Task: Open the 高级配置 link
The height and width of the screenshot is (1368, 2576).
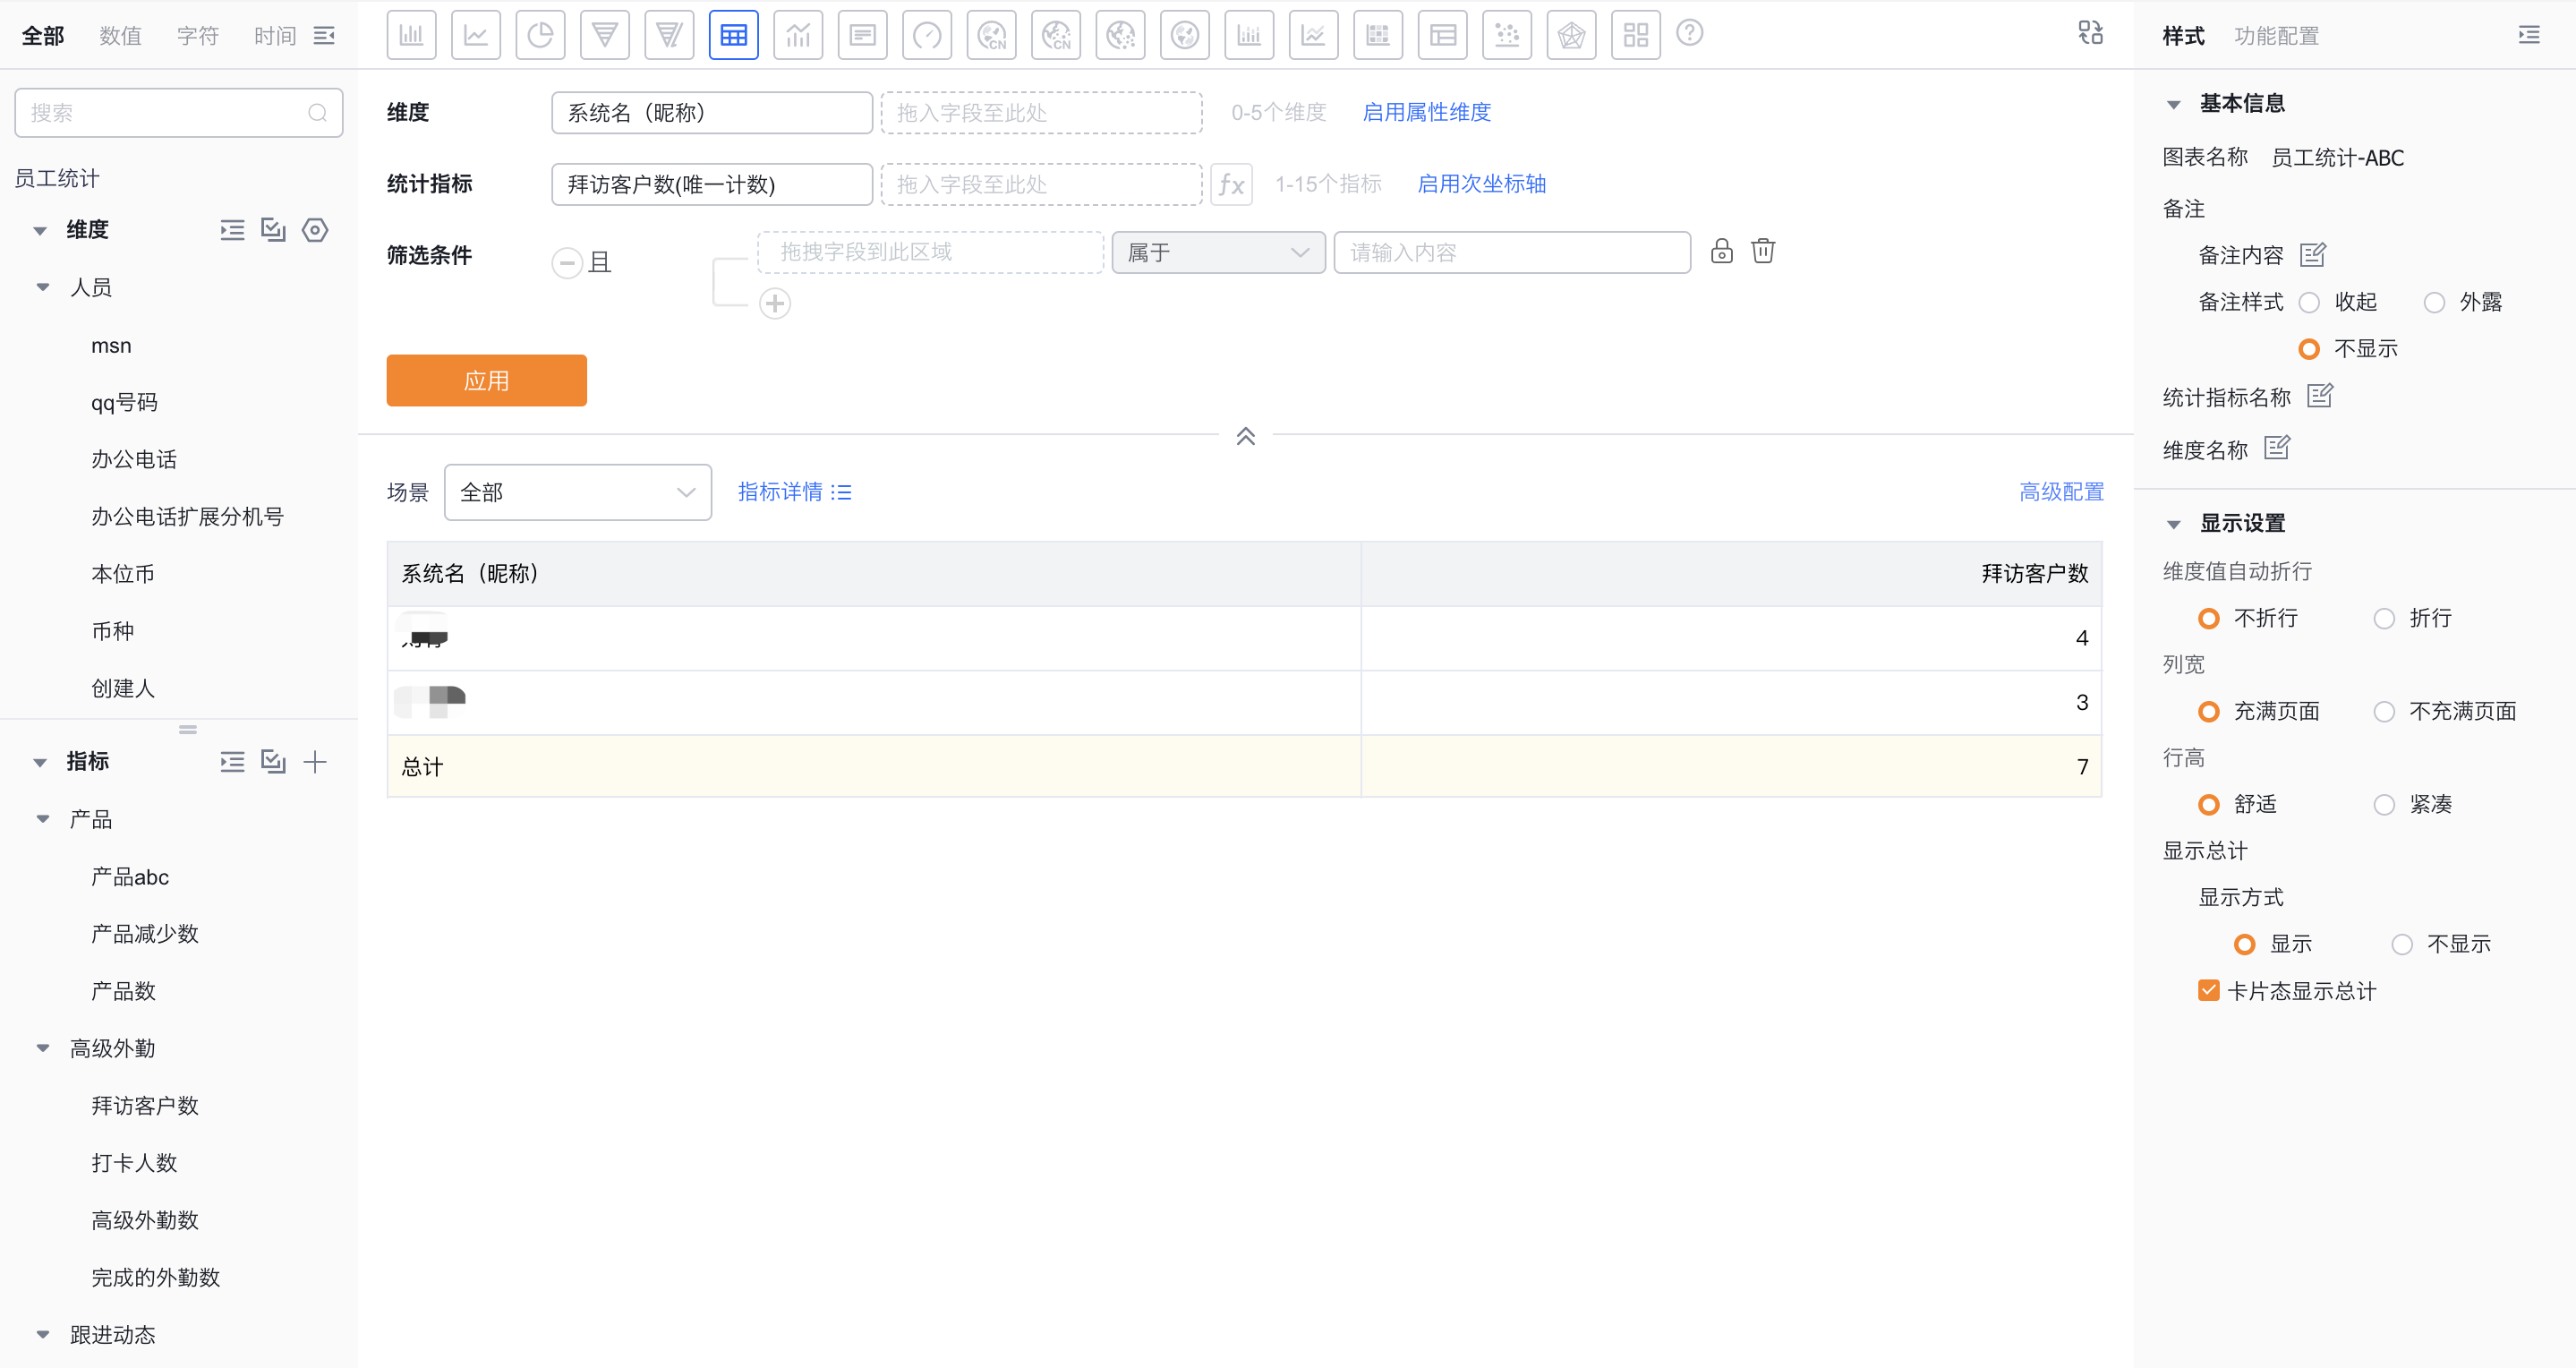Action: [2061, 492]
